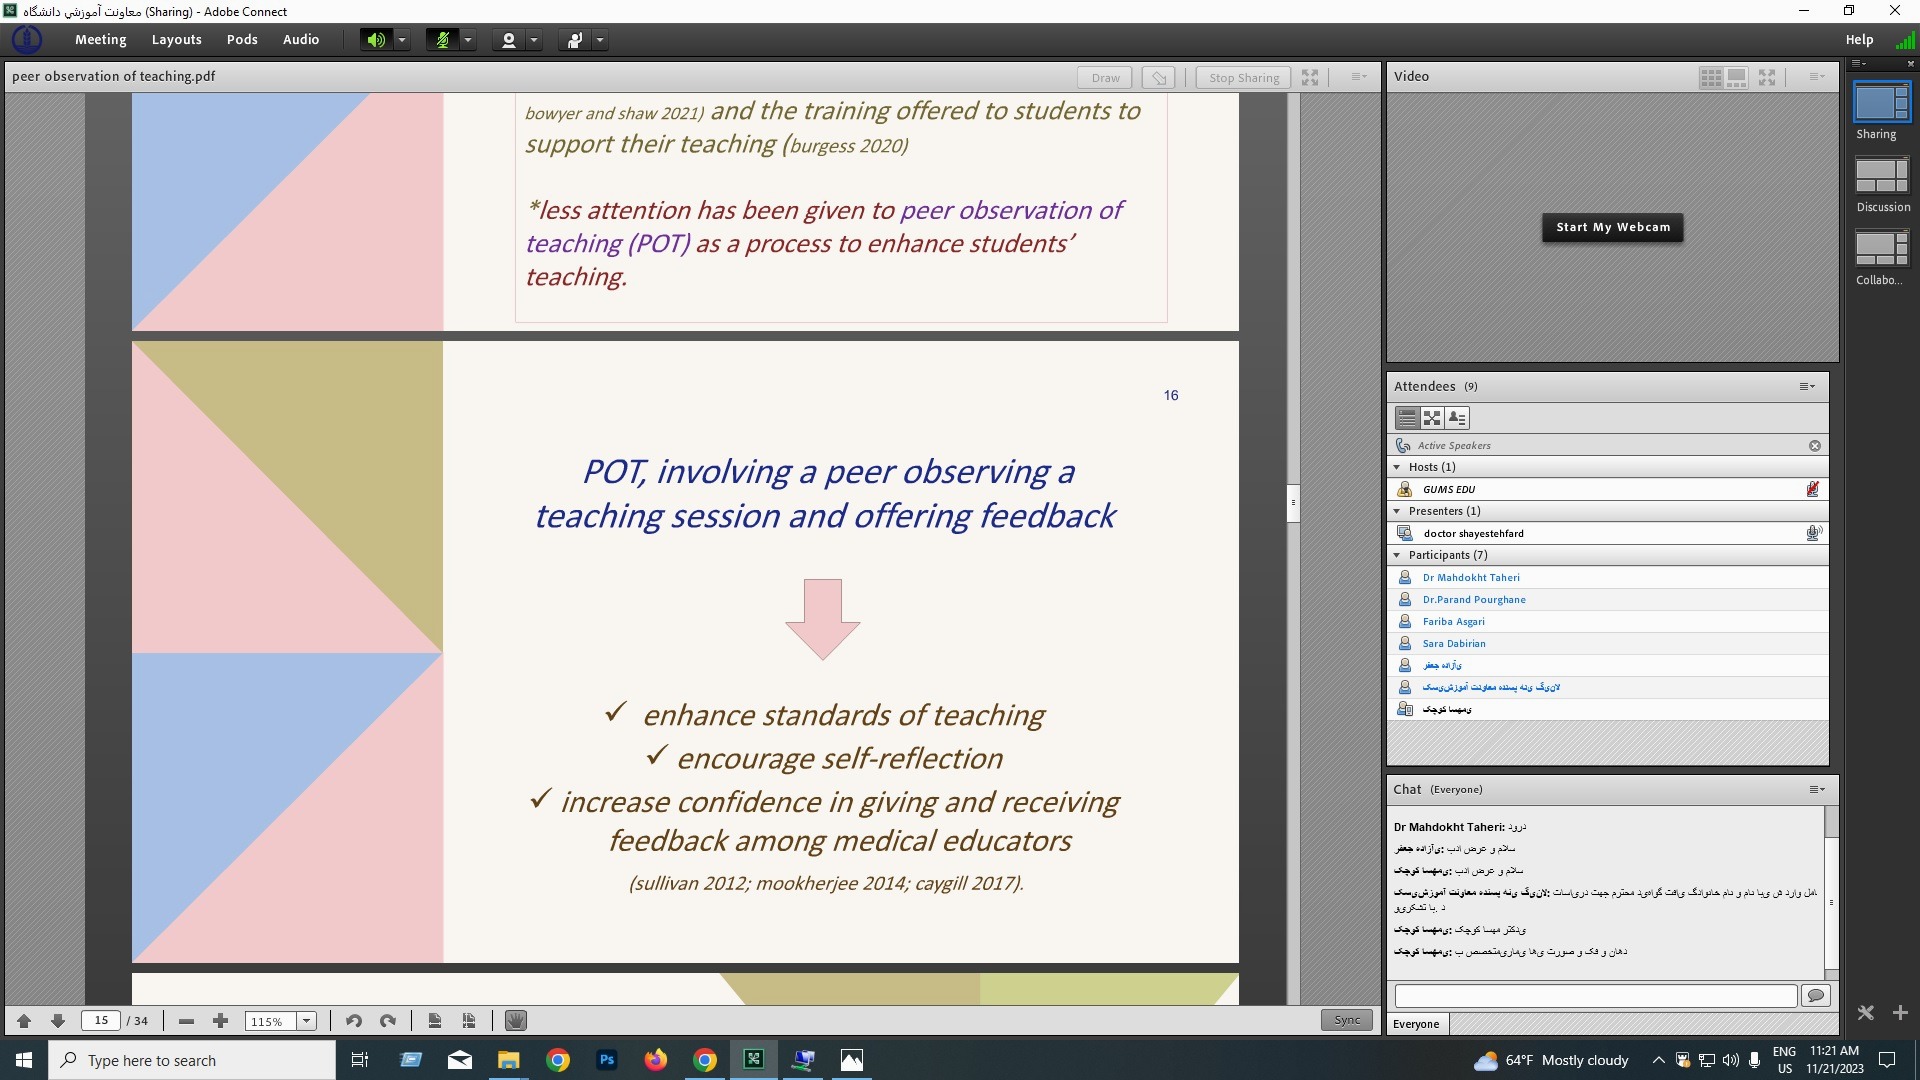Rotate document counter-clockwise
Screen dimensions: 1920x1080
click(353, 1021)
